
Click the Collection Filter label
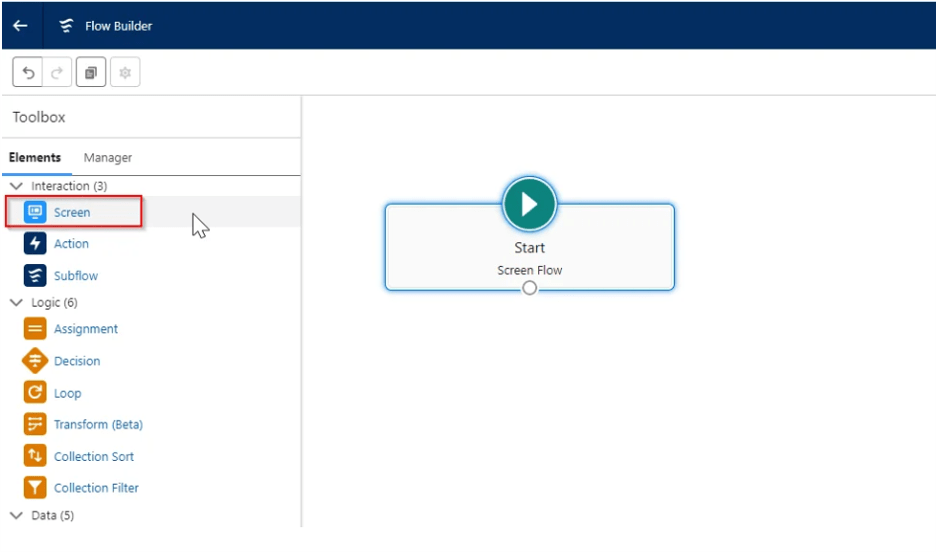point(96,488)
